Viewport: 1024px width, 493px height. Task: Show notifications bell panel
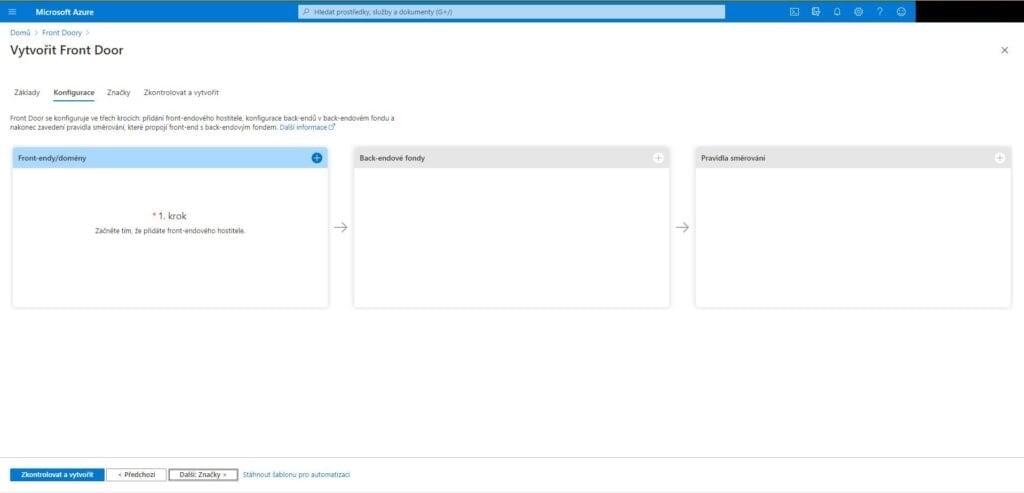point(837,12)
